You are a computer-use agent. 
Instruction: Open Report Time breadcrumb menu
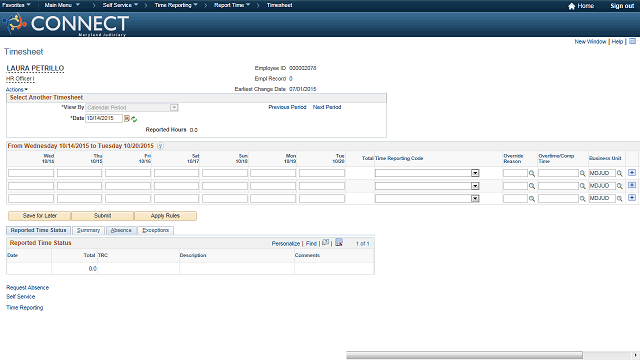pos(232,5)
